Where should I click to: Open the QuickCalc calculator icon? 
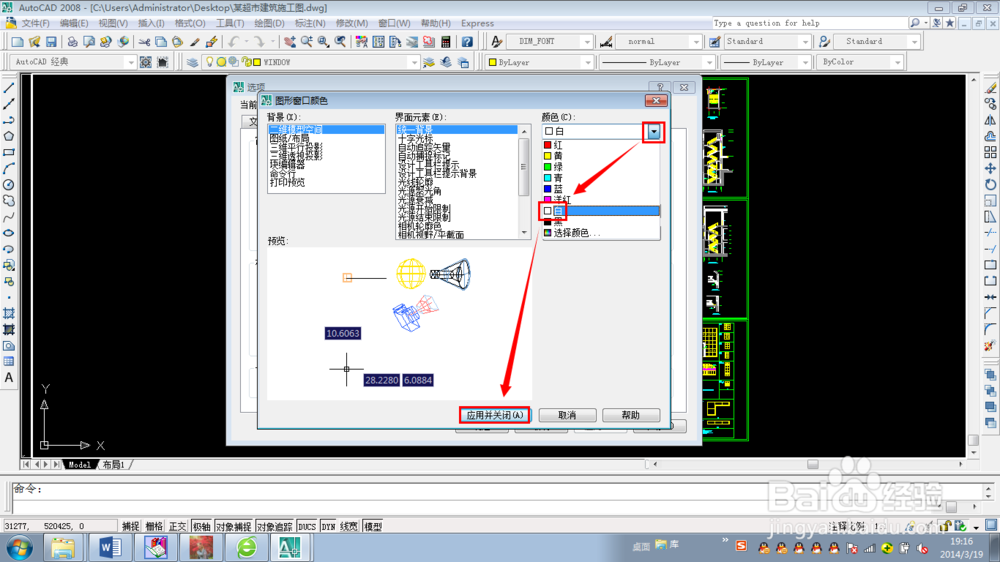[445, 41]
